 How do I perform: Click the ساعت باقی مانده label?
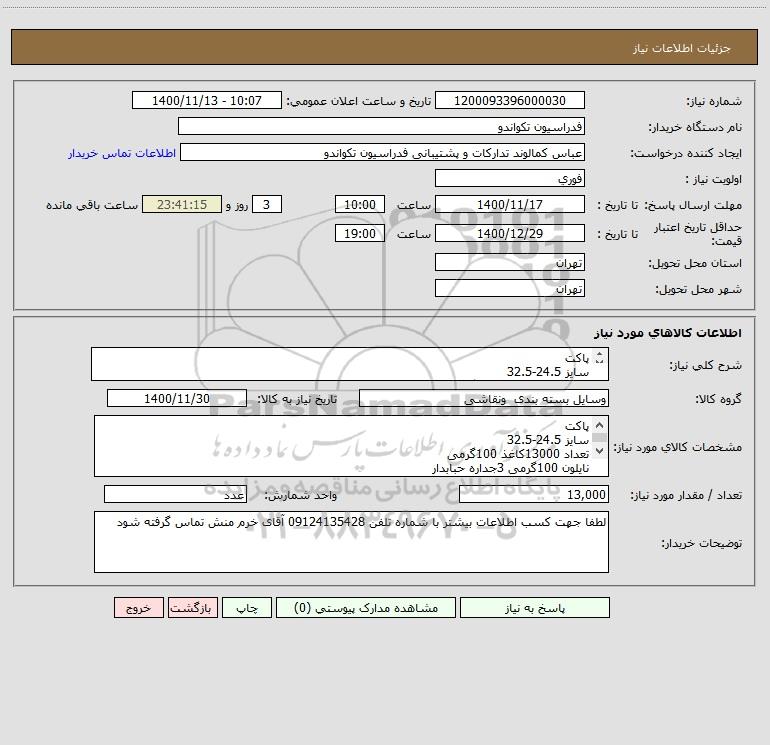click(x=92, y=205)
